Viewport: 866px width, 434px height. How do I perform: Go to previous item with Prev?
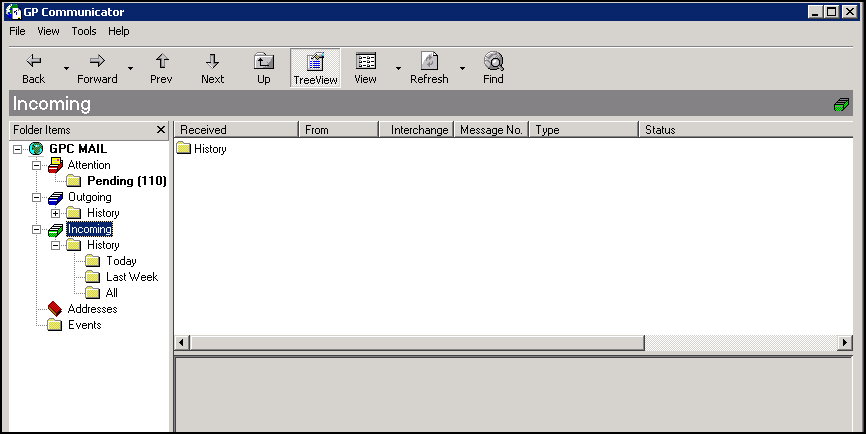(161, 62)
